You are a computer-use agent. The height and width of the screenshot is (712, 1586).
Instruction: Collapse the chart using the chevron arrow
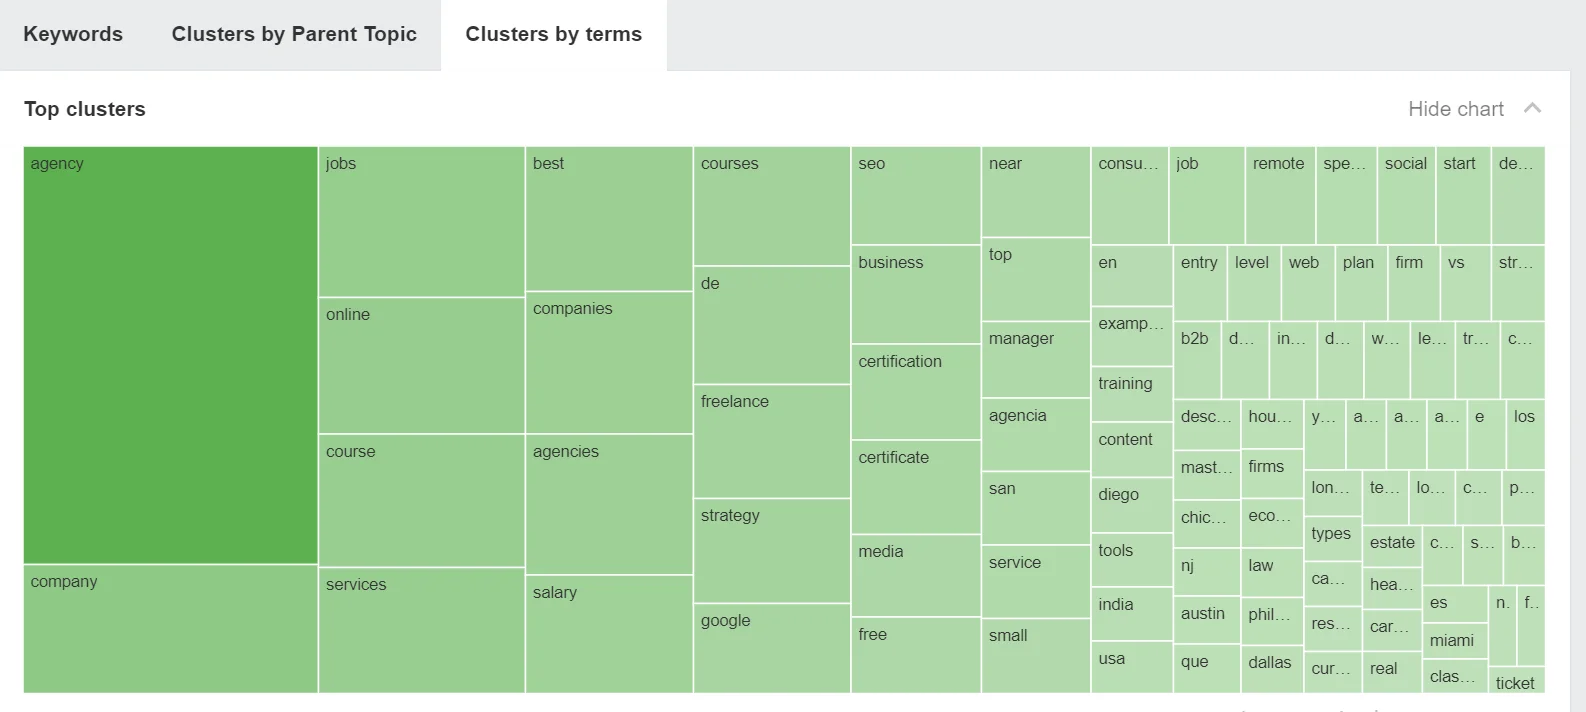(x=1532, y=108)
